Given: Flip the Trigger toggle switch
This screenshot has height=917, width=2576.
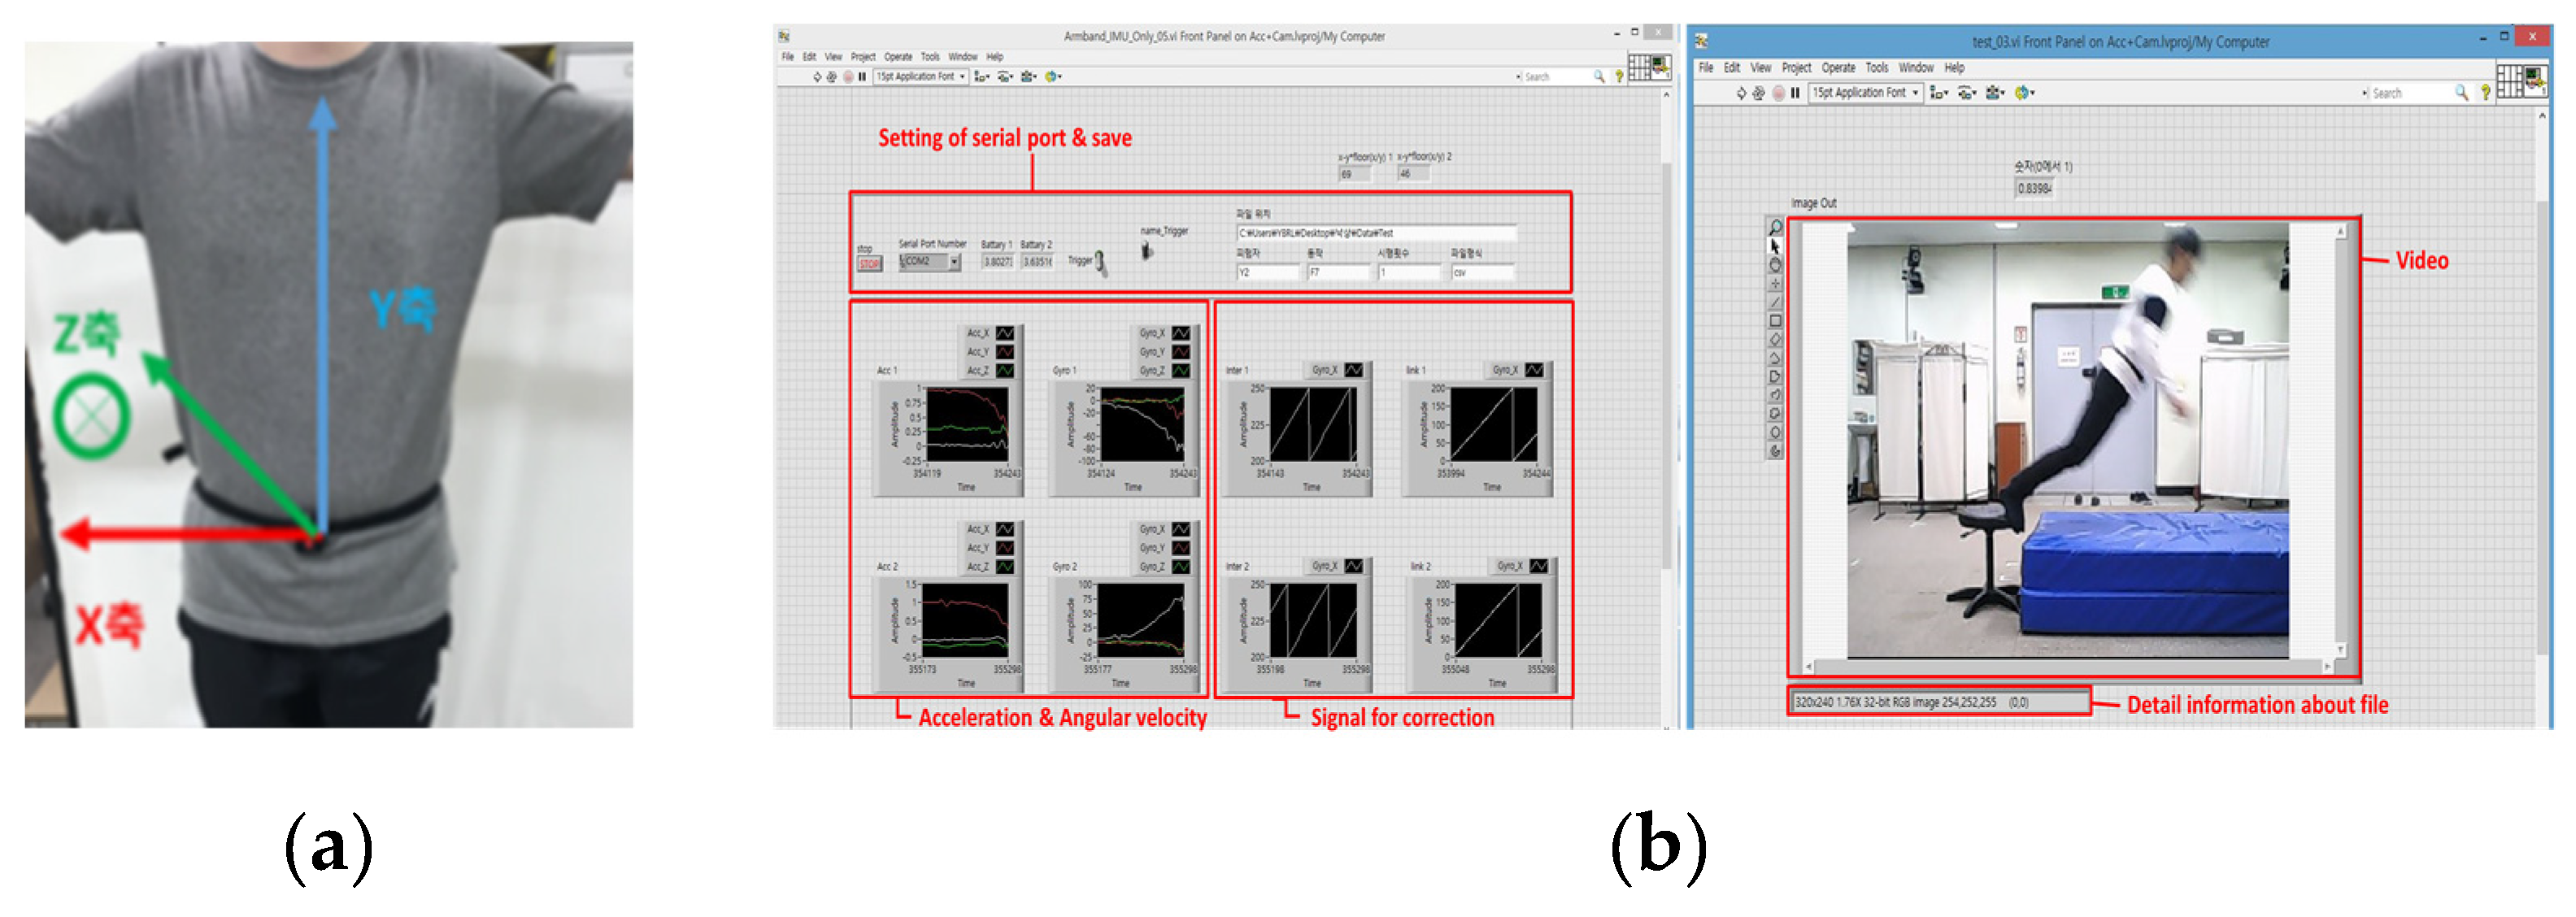Looking at the screenshot, I should click(x=1100, y=262).
